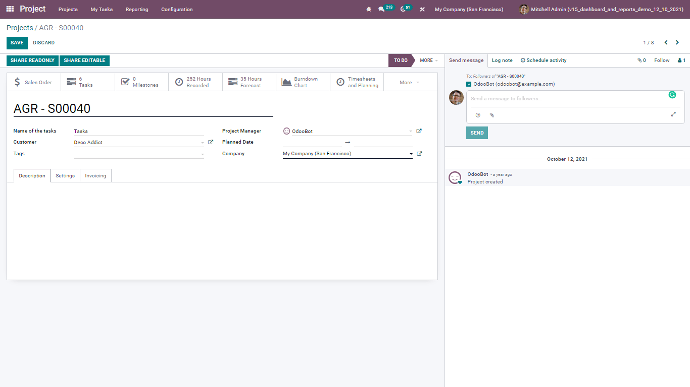The width and height of the screenshot is (690, 387).
Task: Click the SEND message button
Action: point(477,133)
